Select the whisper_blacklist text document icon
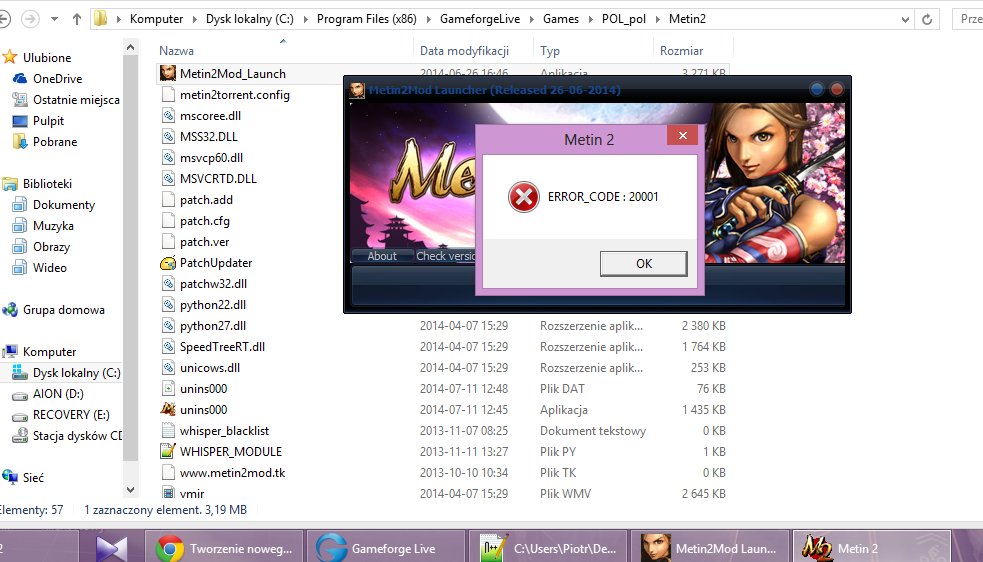 click(x=167, y=431)
